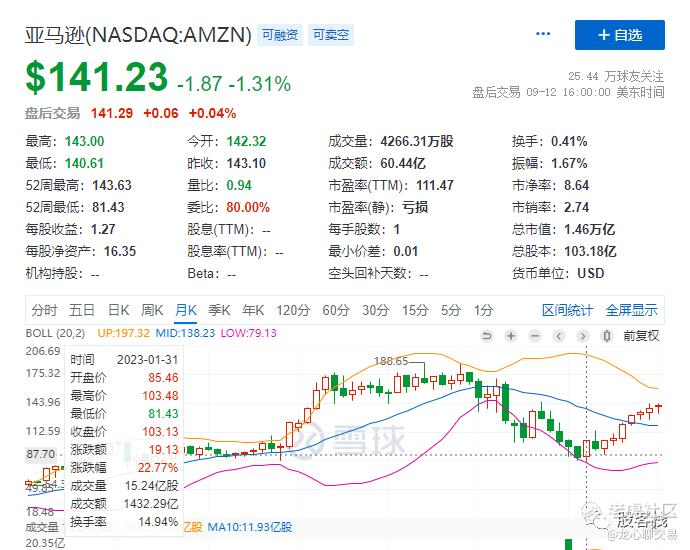
Task: Click the 最低 140.61 value
Action: tap(84, 163)
